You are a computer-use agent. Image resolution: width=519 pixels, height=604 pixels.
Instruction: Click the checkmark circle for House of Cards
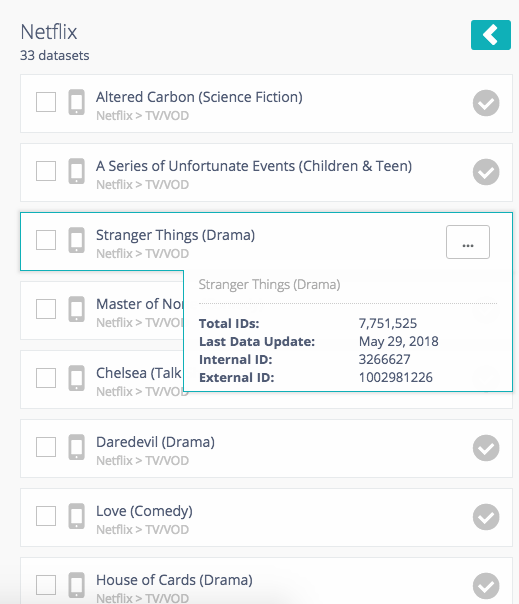click(486, 586)
